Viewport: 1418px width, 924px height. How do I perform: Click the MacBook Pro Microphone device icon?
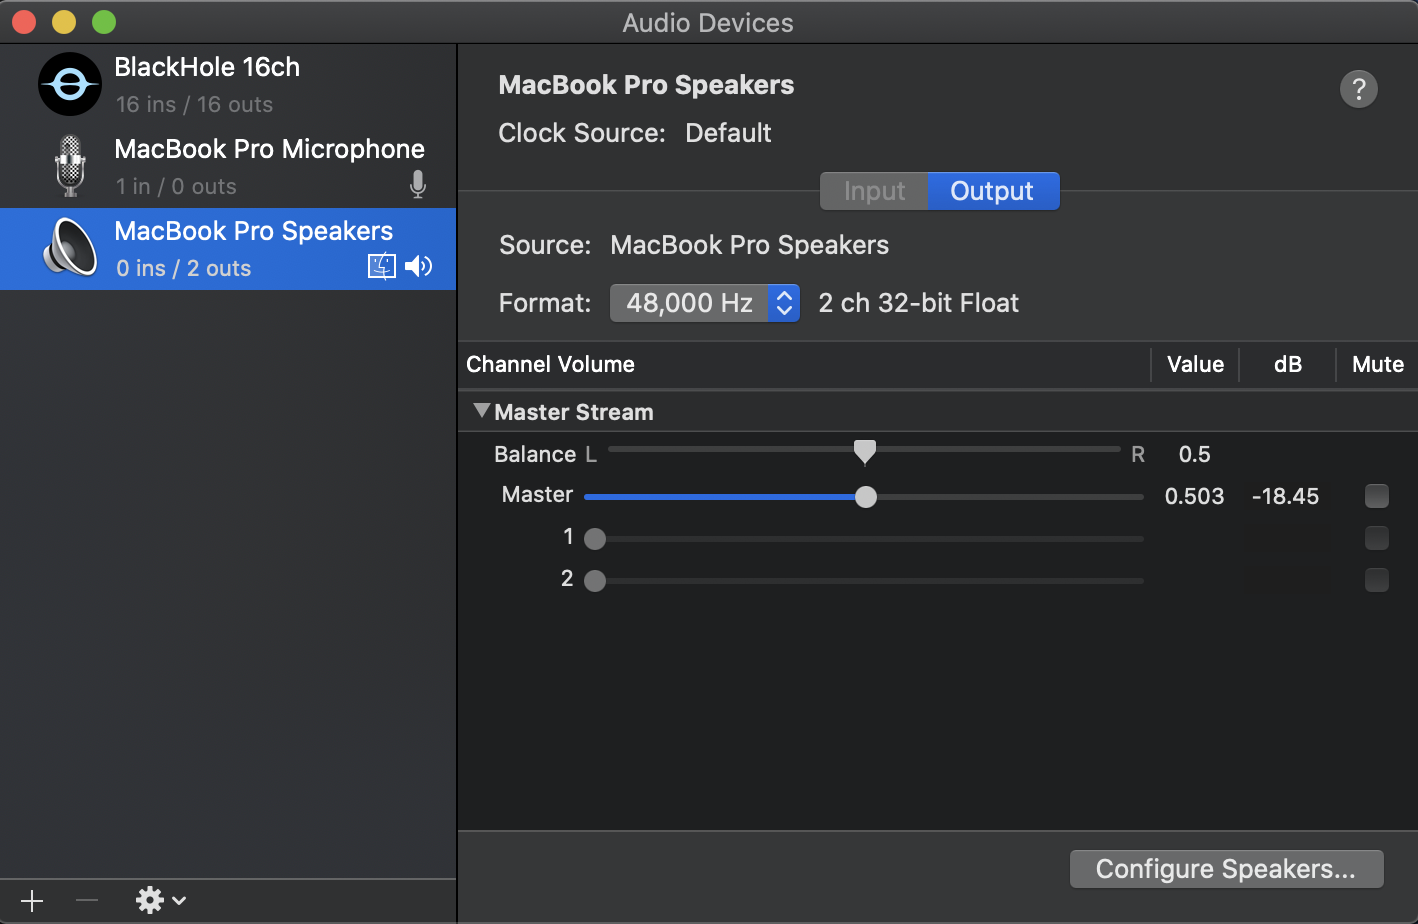click(x=70, y=166)
